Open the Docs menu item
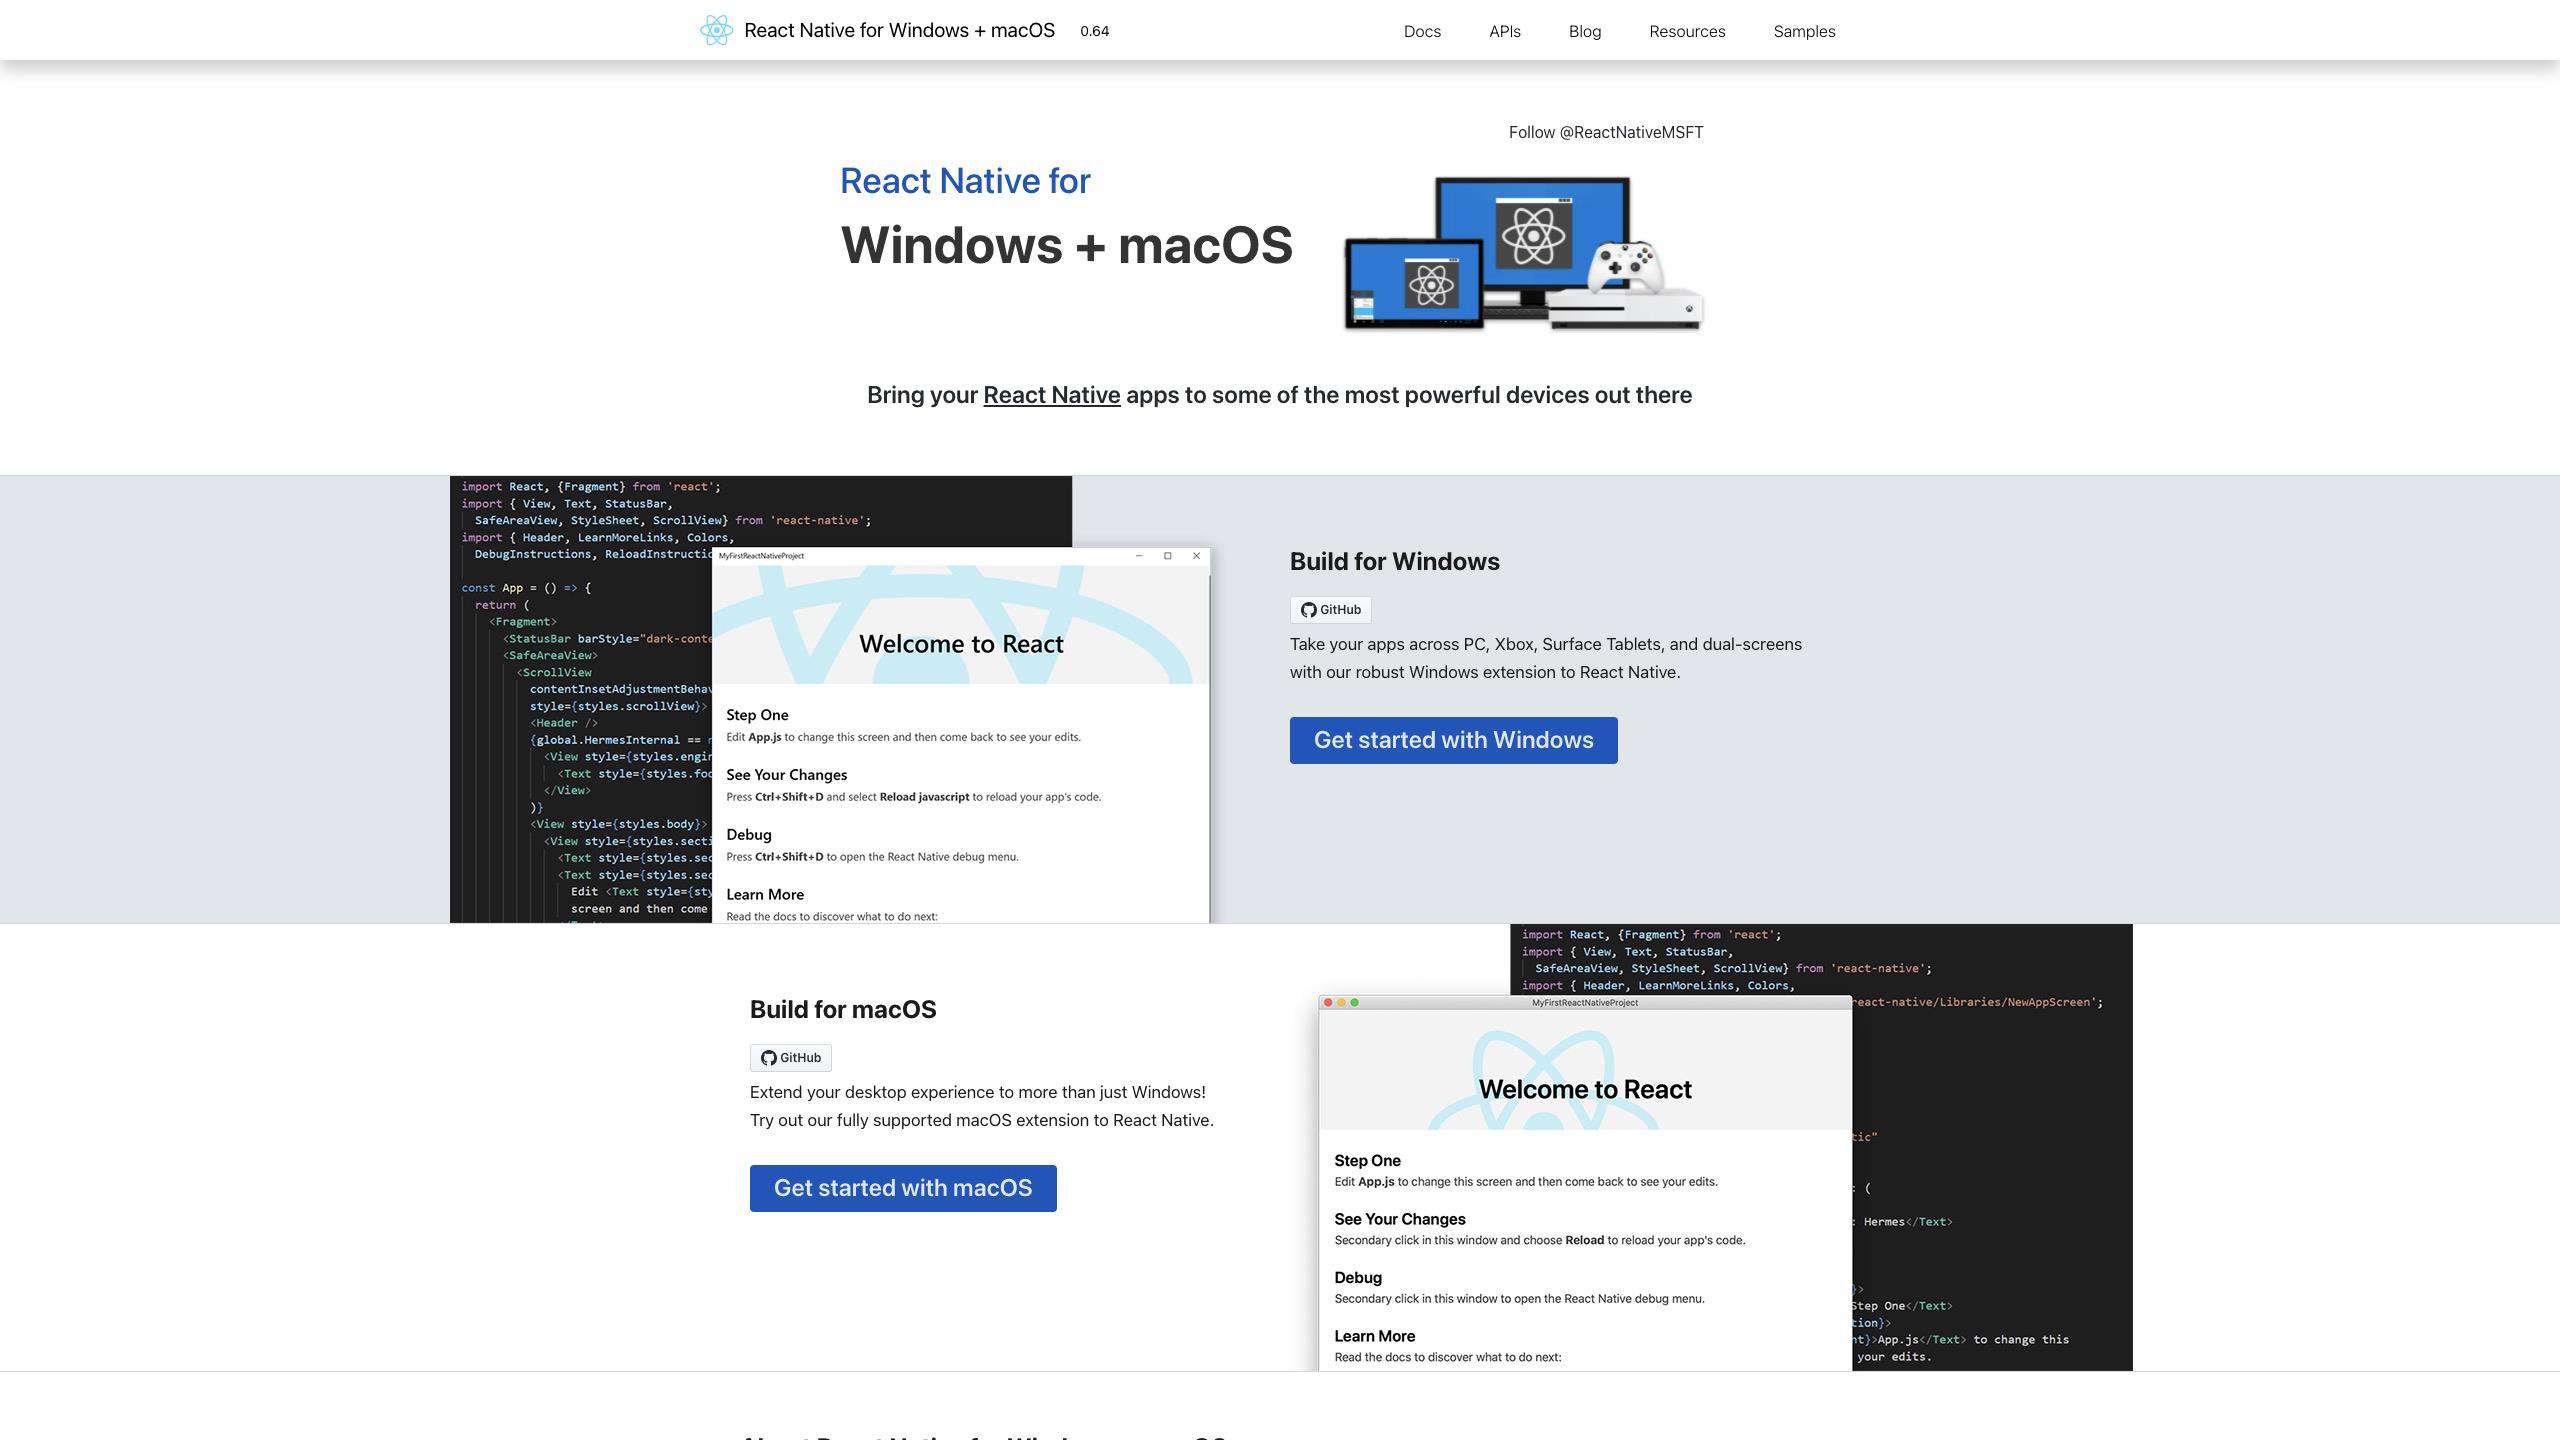The image size is (2560, 1440). coord(1422,31)
